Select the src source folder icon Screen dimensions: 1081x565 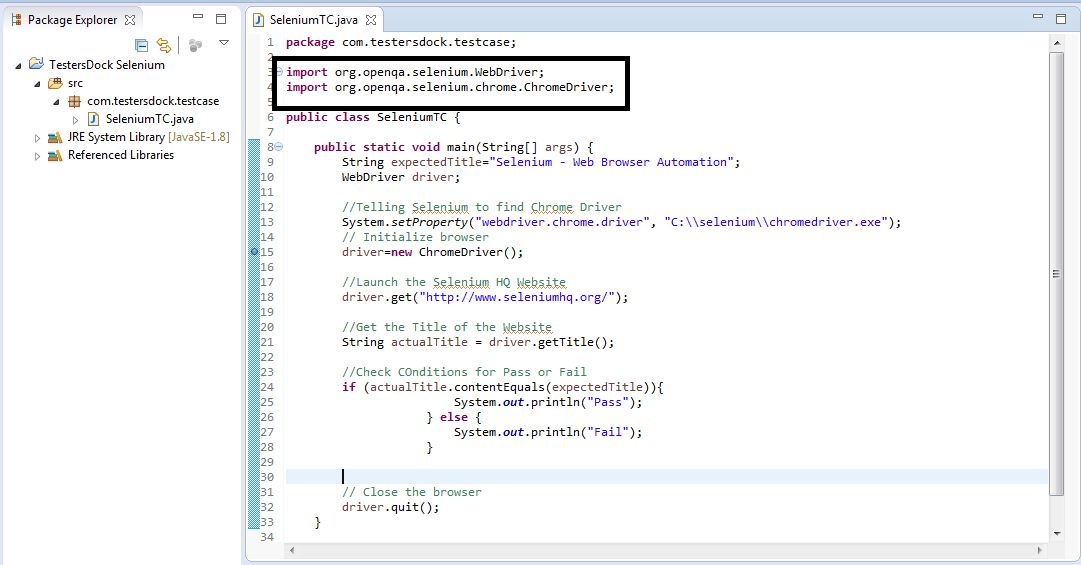coord(54,83)
